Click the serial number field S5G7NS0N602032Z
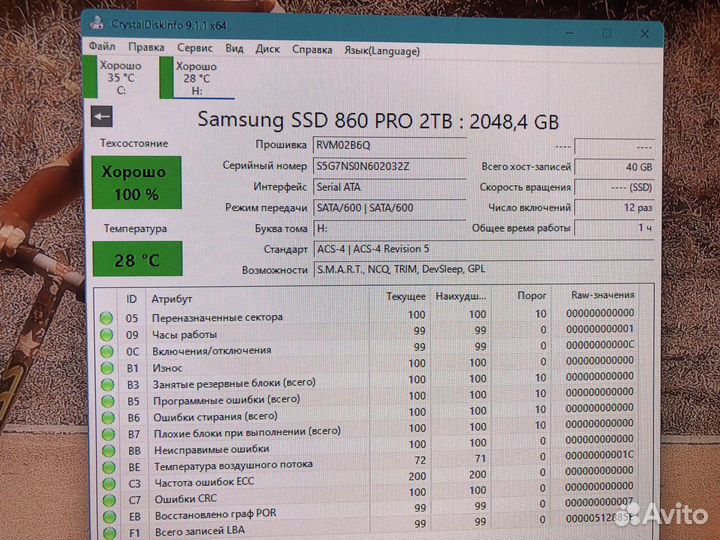This screenshot has width=720, height=540. coord(389,166)
